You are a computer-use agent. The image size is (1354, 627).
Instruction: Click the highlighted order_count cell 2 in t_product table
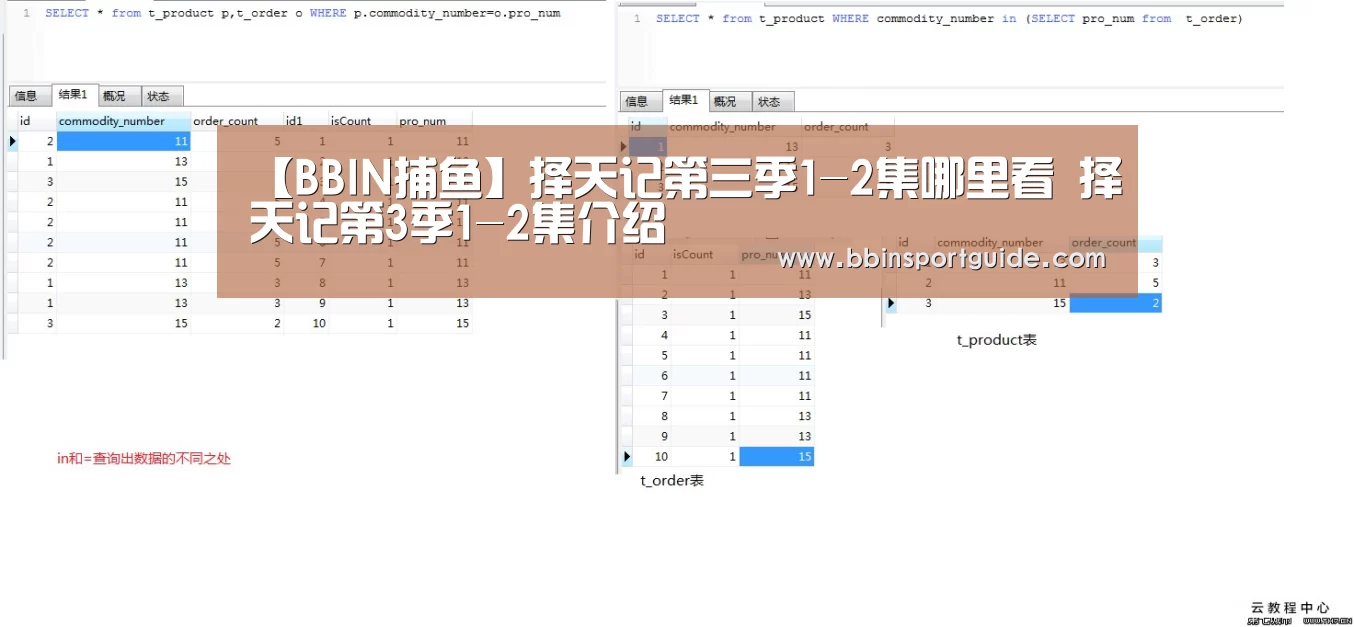click(x=1116, y=303)
